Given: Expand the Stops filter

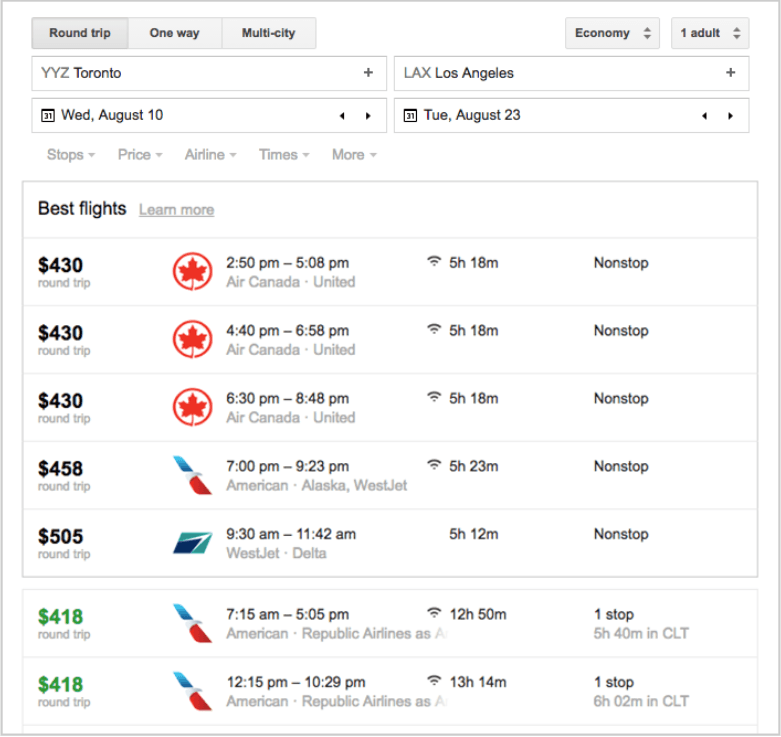Looking at the screenshot, I should (71, 155).
